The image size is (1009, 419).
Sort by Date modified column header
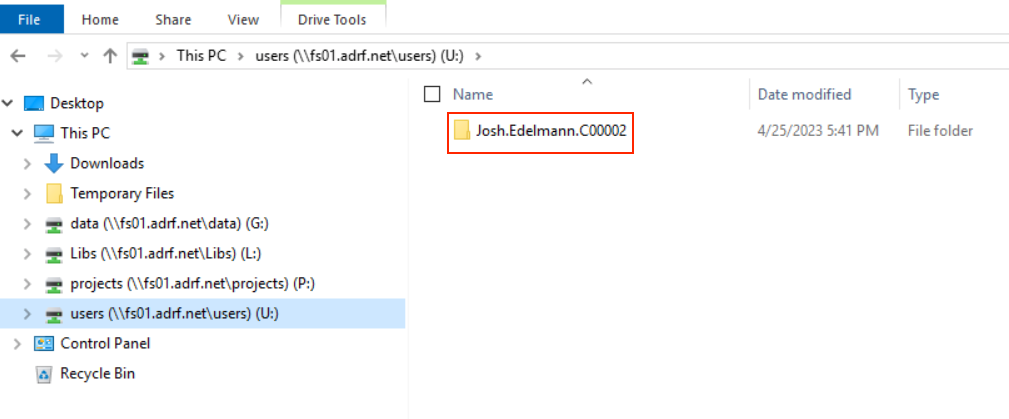tap(804, 95)
